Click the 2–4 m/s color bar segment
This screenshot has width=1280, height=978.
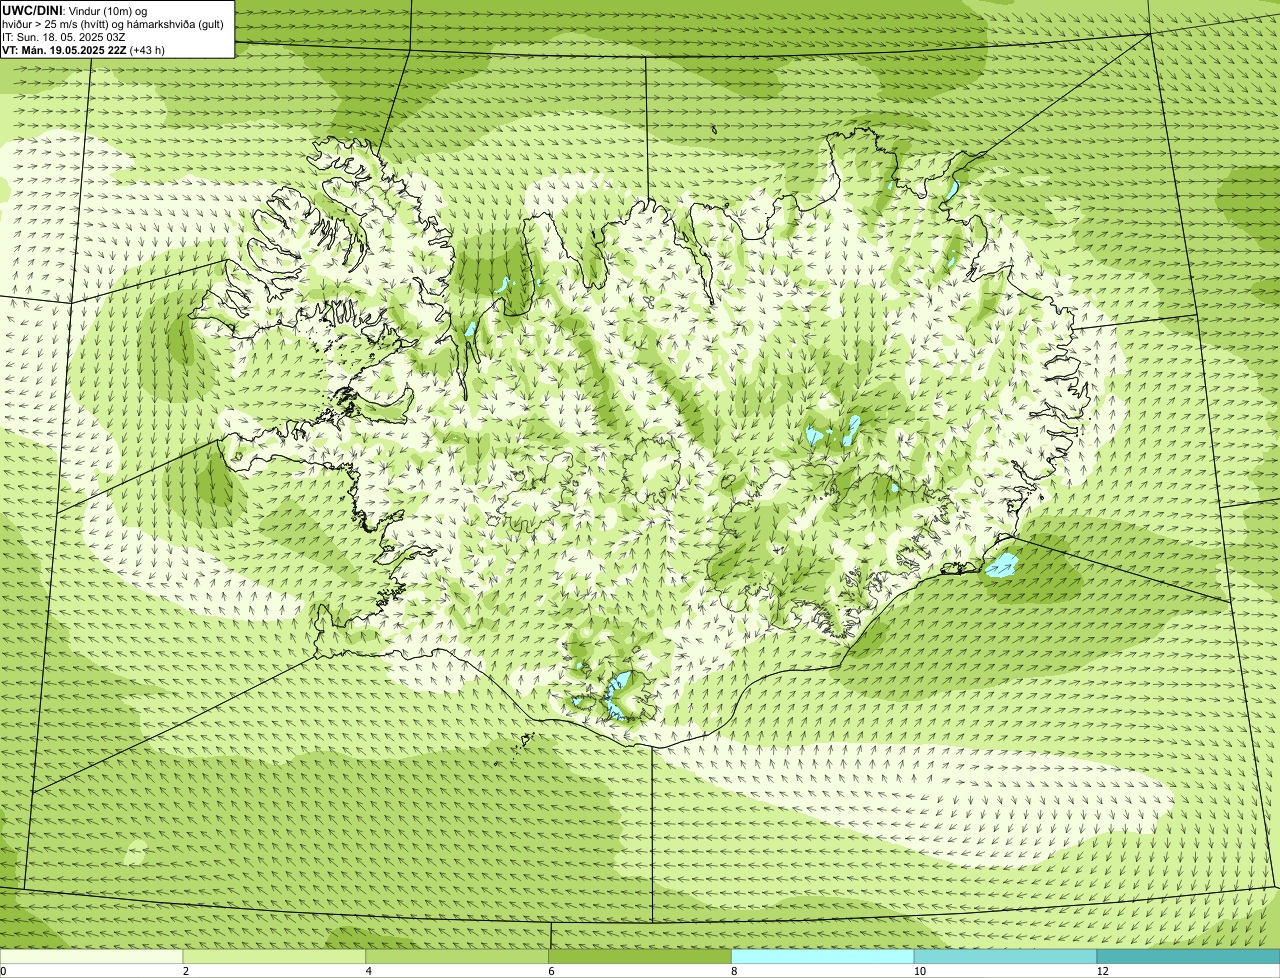pyautogui.click(x=274, y=956)
